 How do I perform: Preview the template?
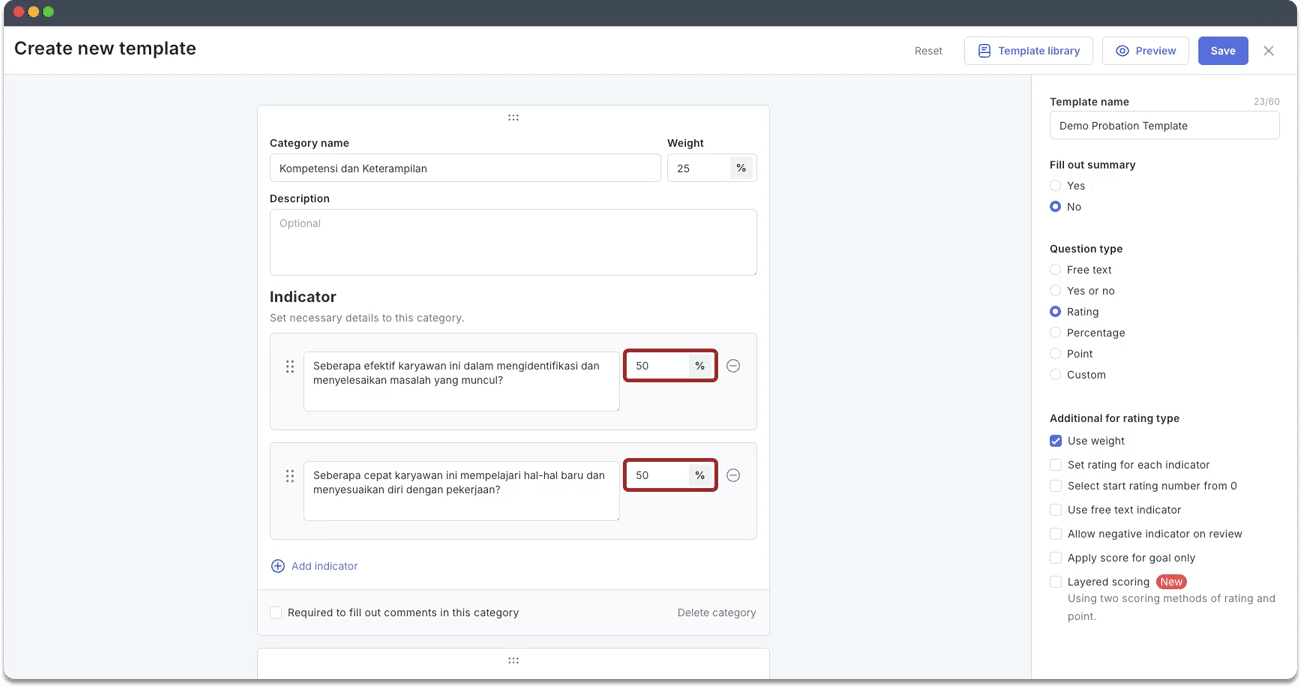(x=1145, y=51)
